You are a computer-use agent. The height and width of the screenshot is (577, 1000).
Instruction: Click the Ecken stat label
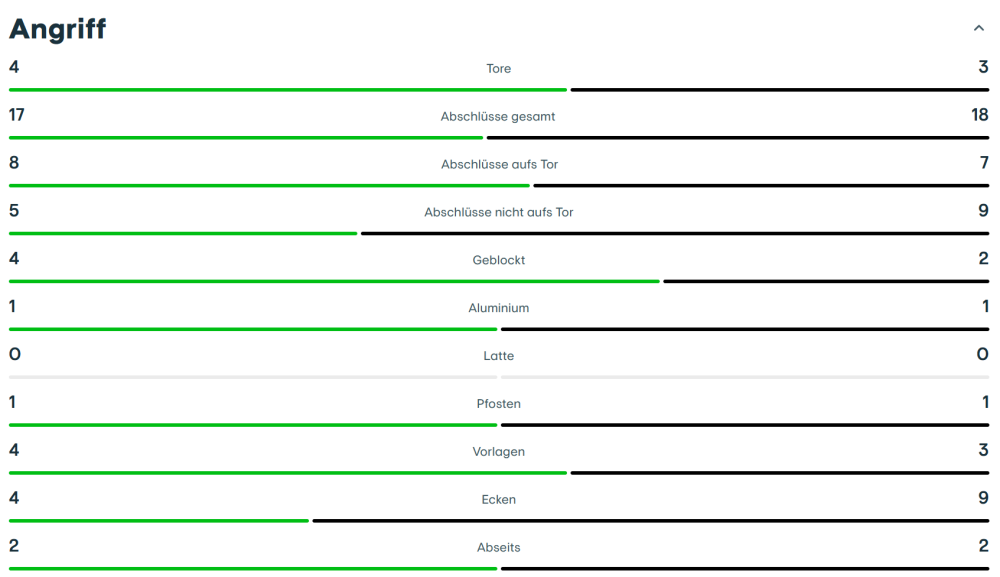[499, 500]
